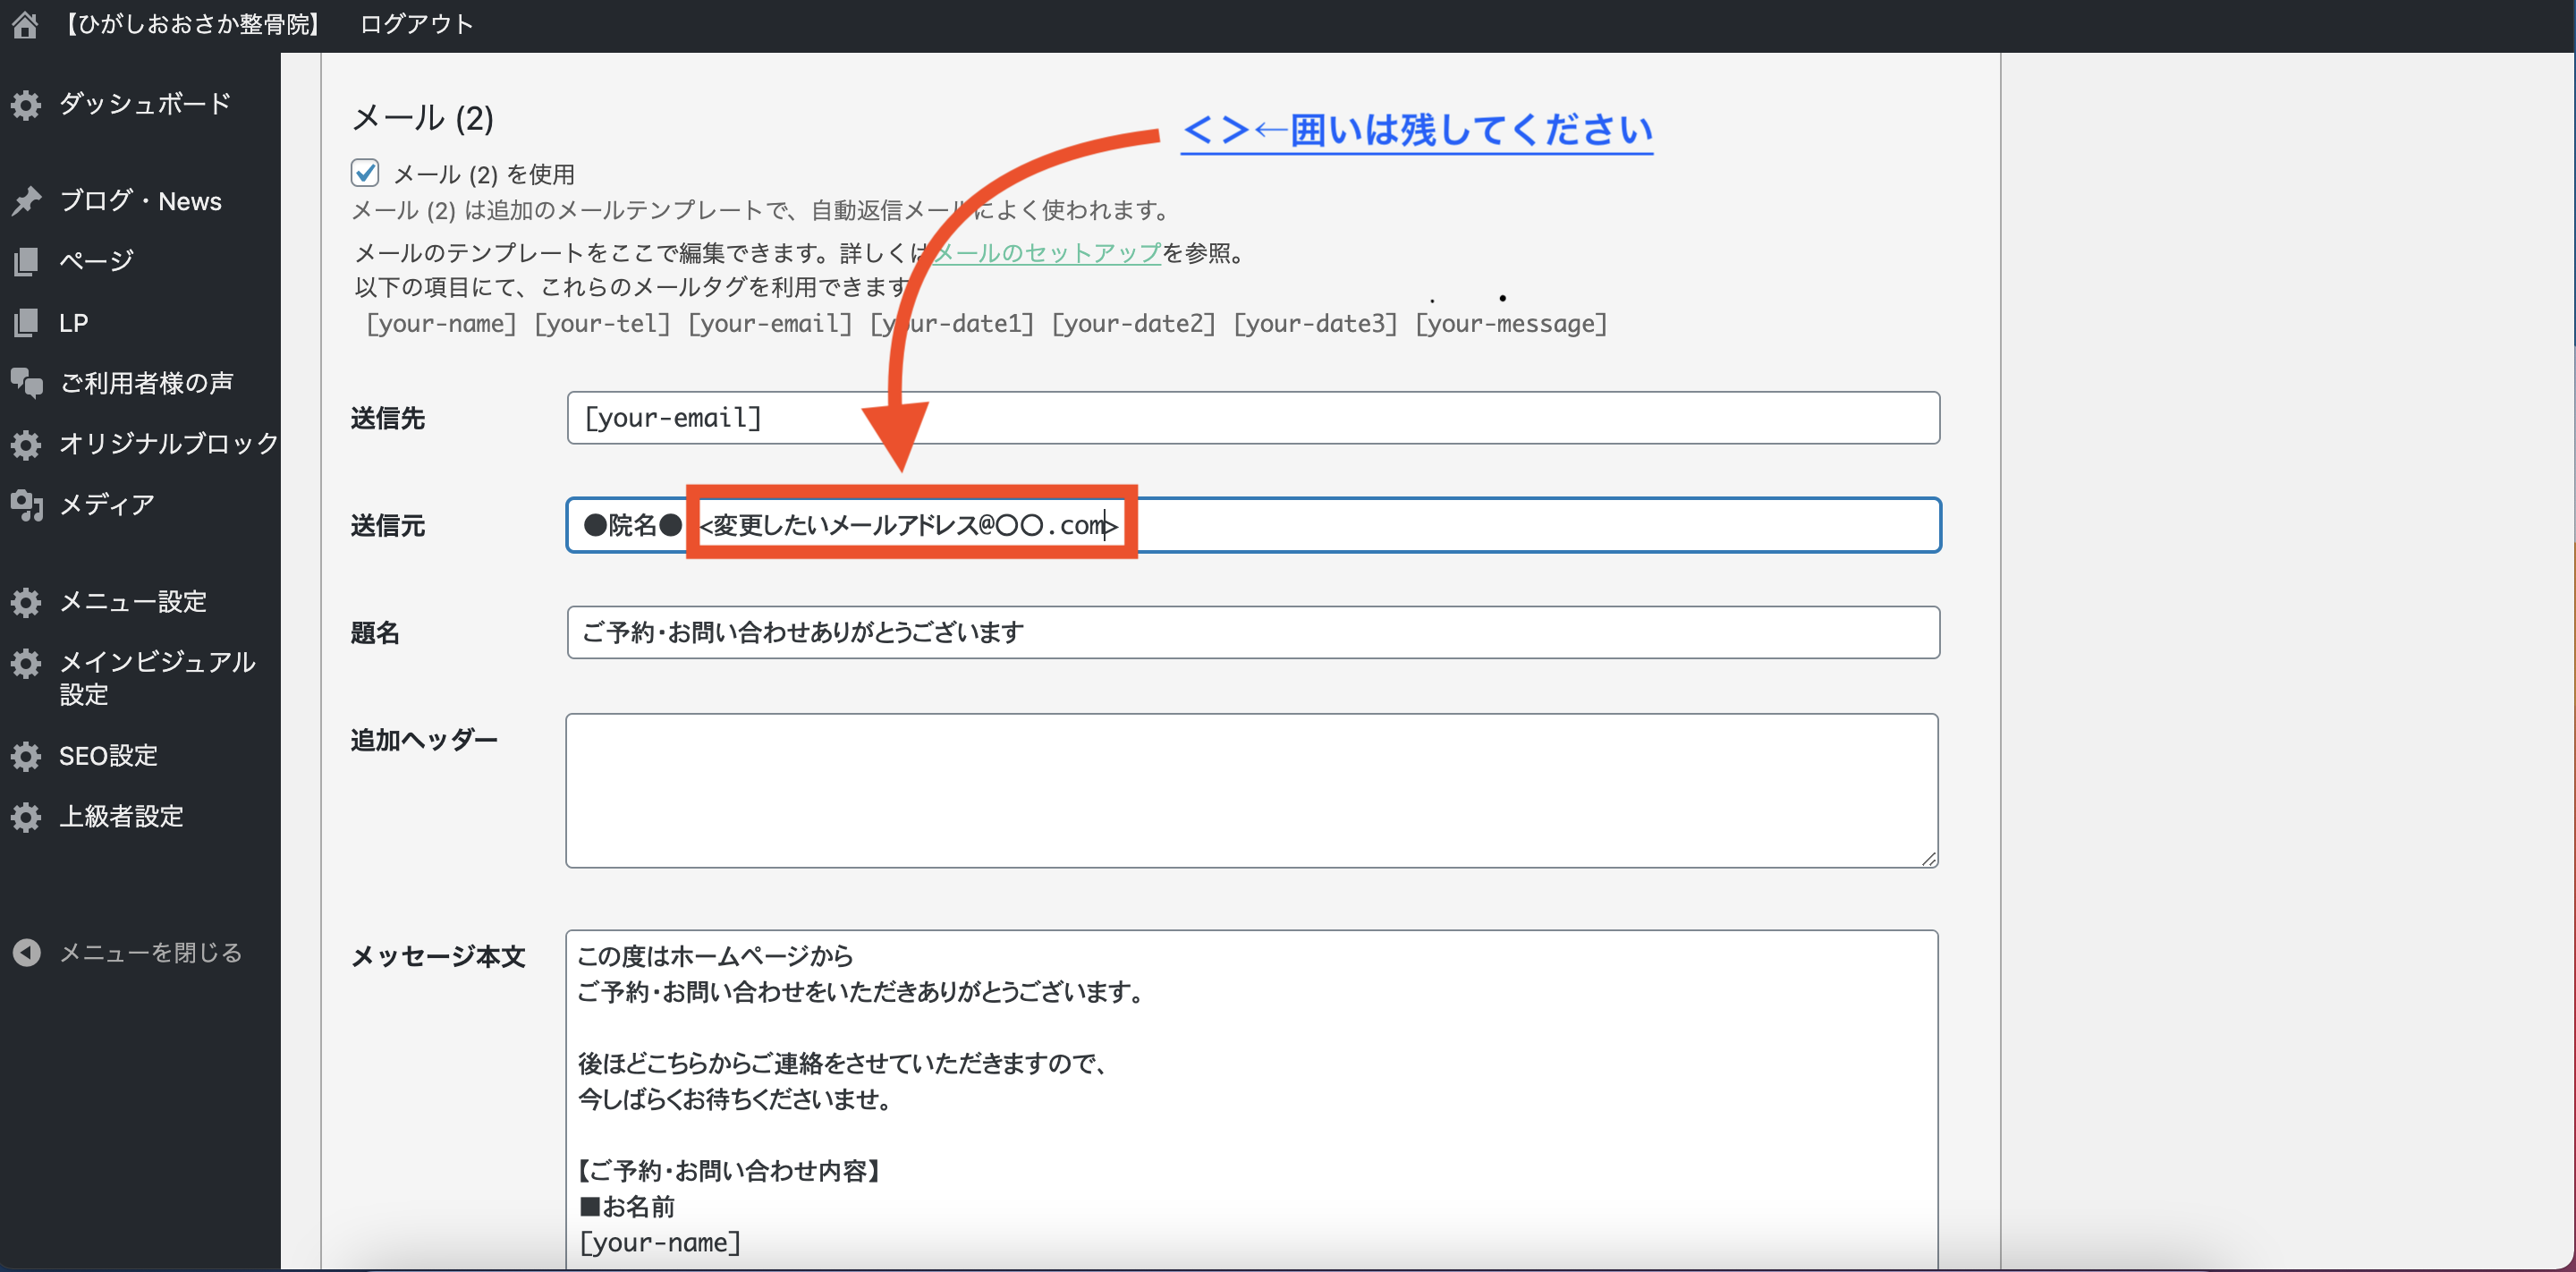Viewport: 2576px width, 1272px height.
Task: Click the media icon beside メディア
Action: click(x=26, y=505)
